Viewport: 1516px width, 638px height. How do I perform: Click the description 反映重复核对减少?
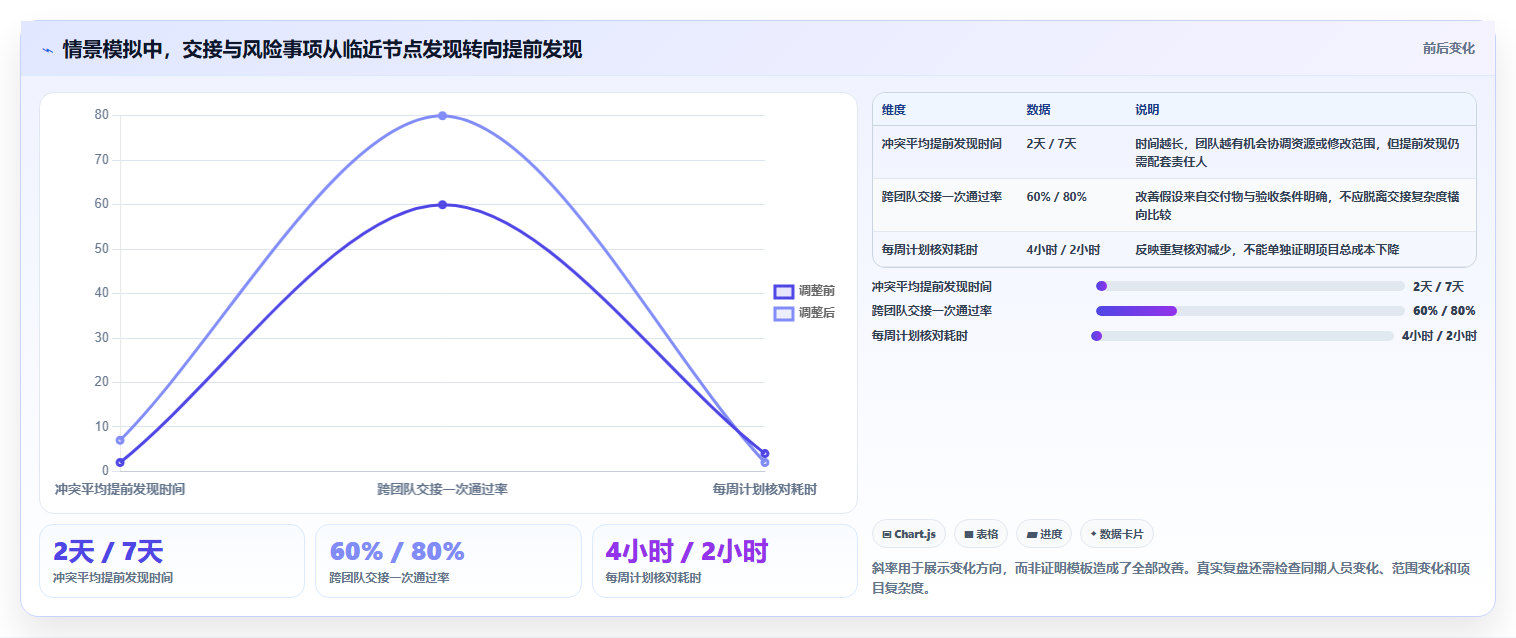pyautogui.click(x=1267, y=250)
